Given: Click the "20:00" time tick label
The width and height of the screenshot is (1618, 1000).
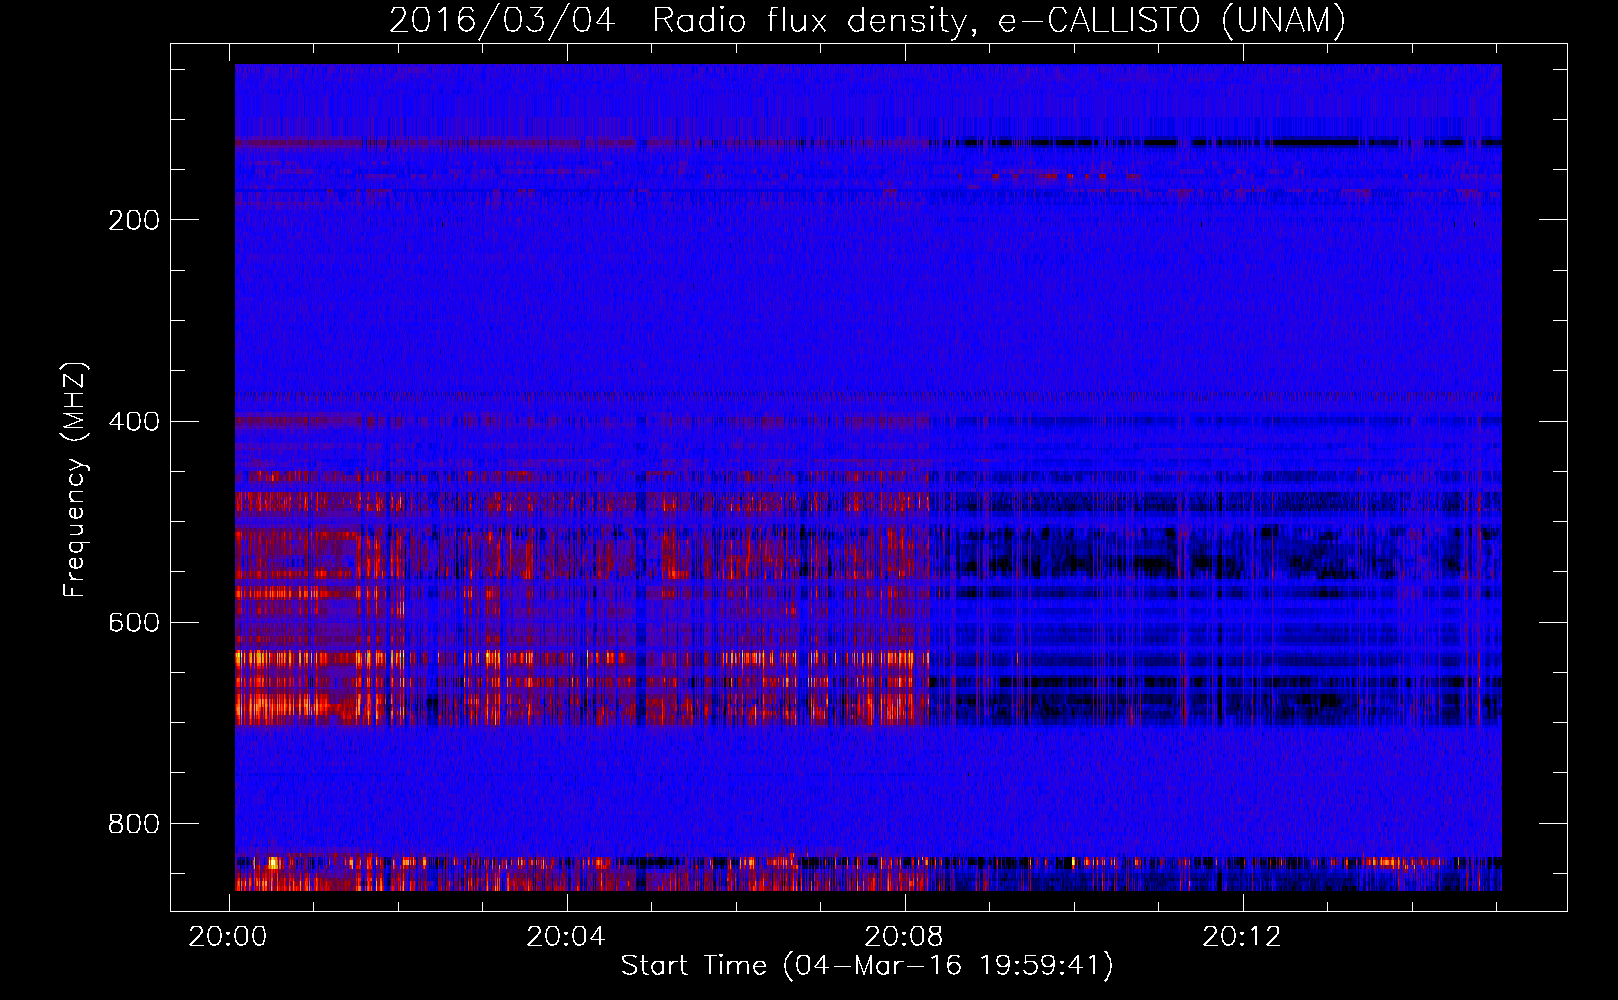Looking at the screenshot, I should click(228, 937).
